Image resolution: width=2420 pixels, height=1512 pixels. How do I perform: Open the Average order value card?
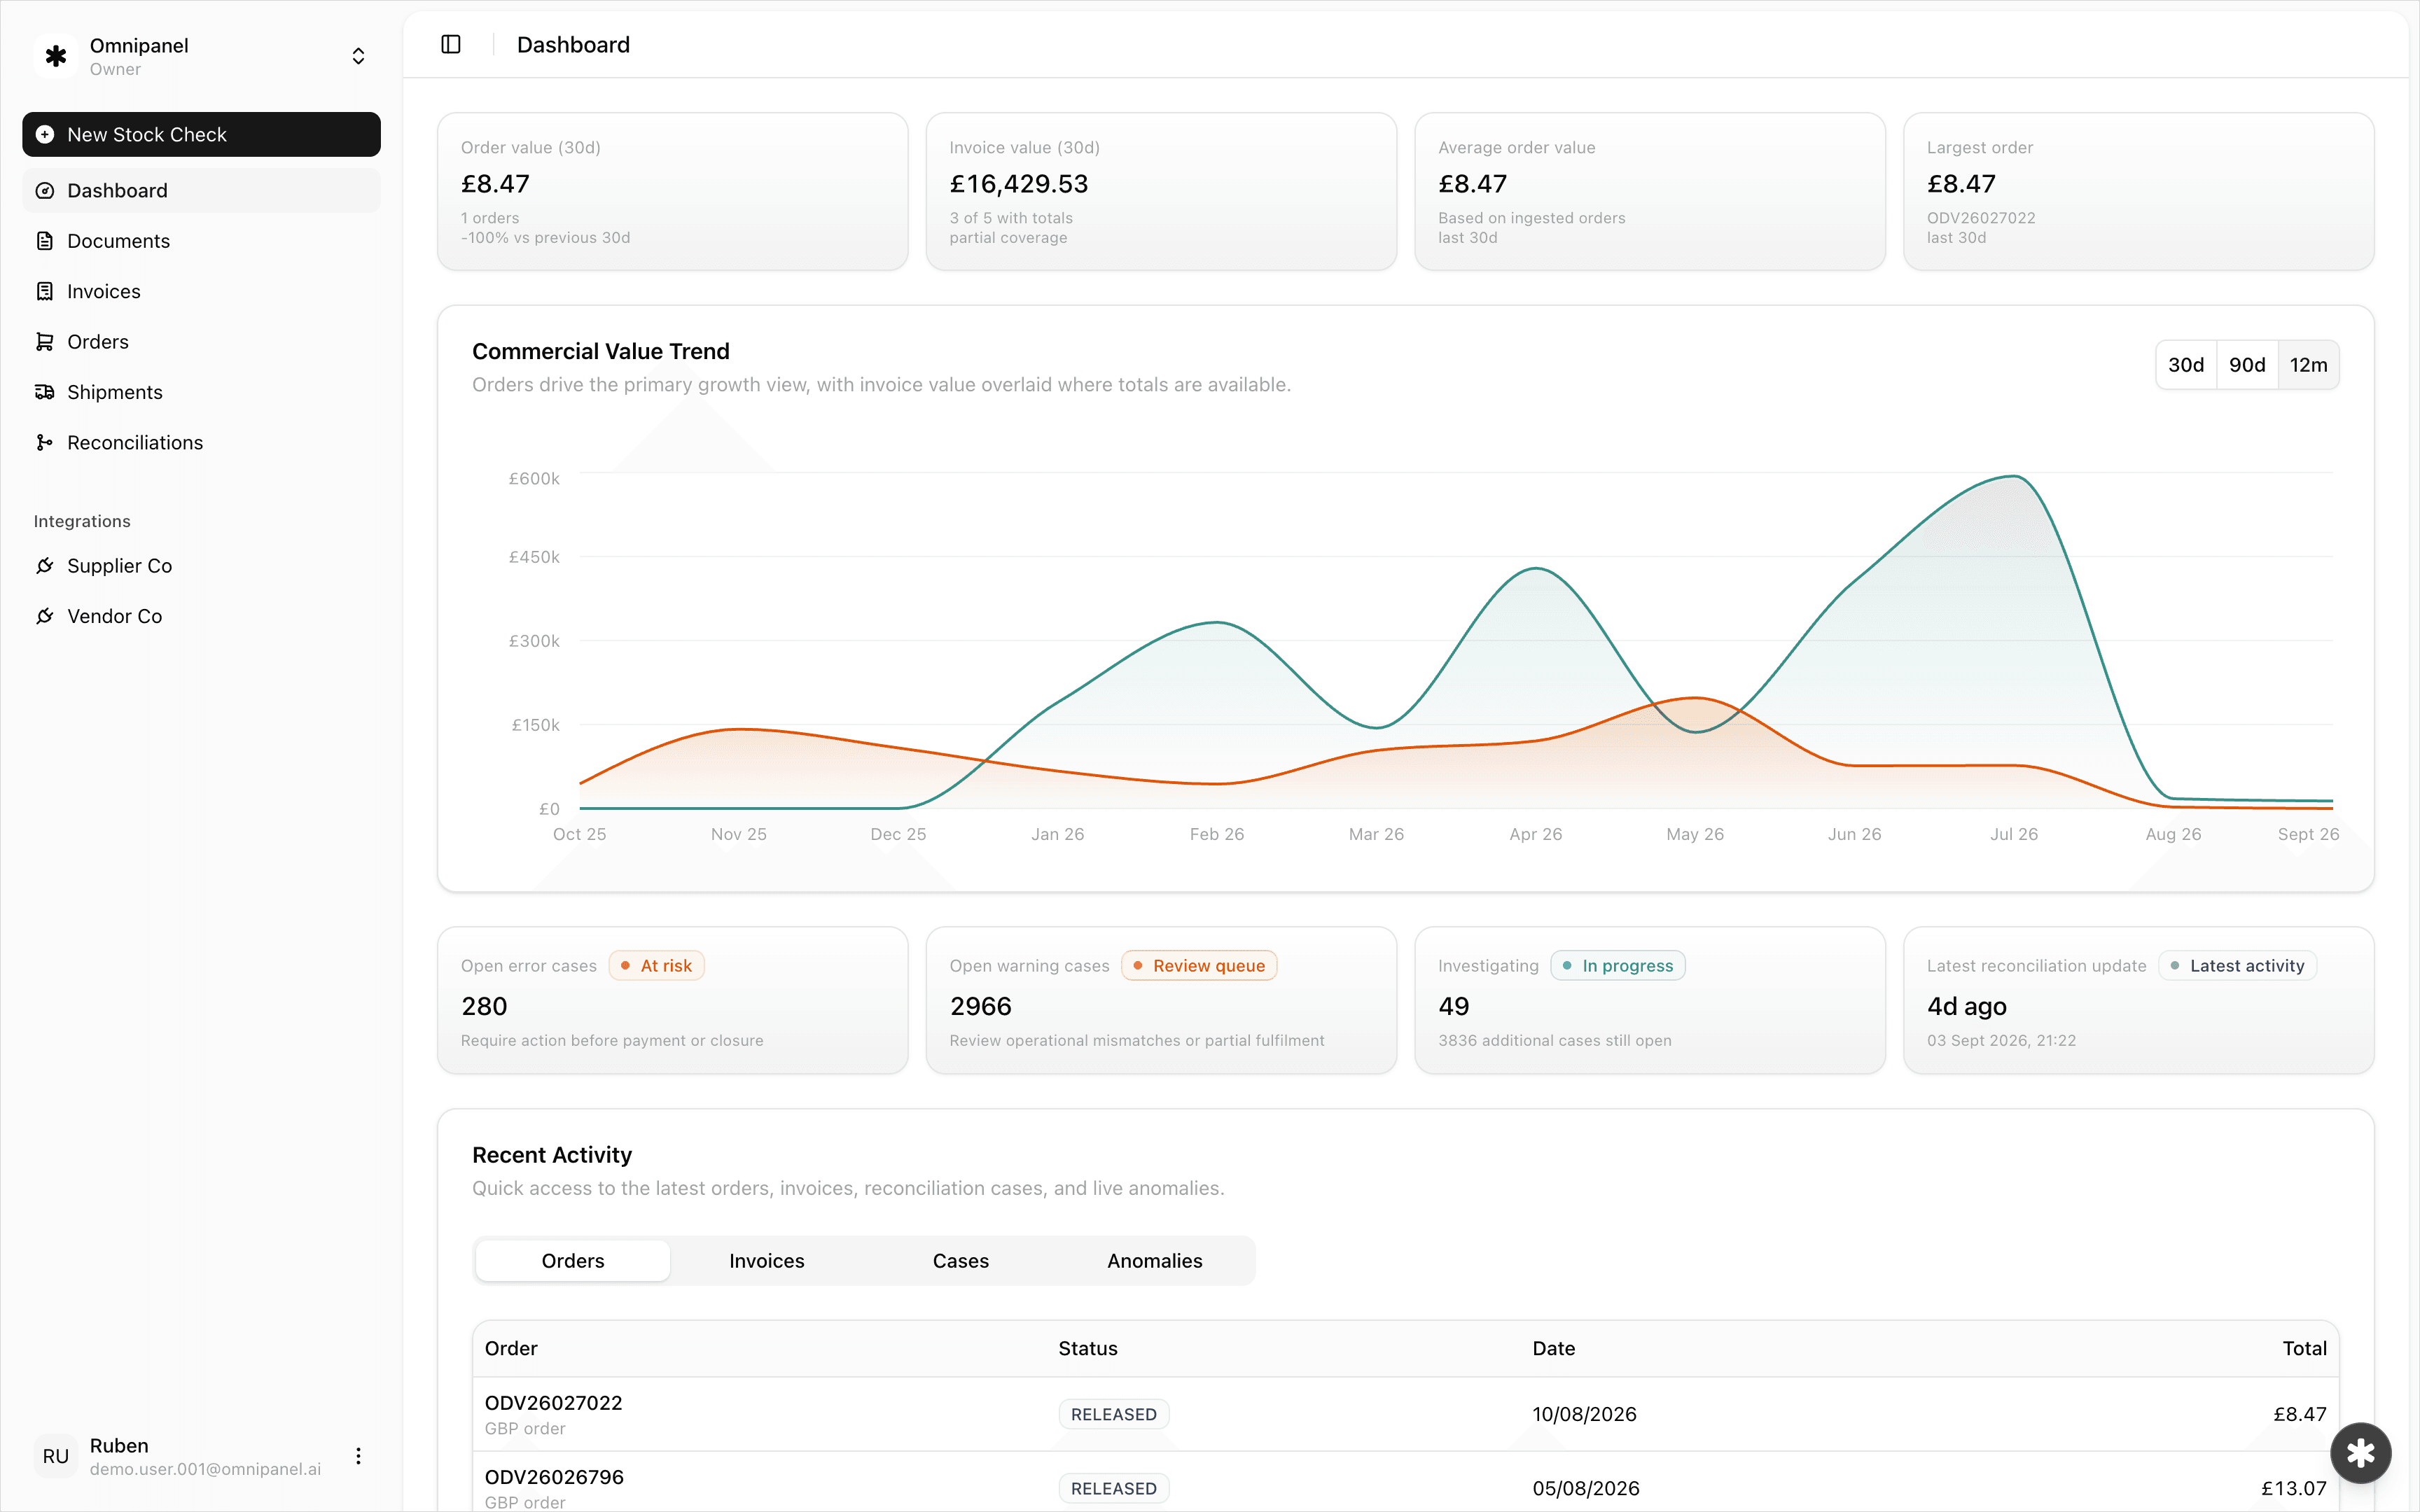(x=1650, y=191)
